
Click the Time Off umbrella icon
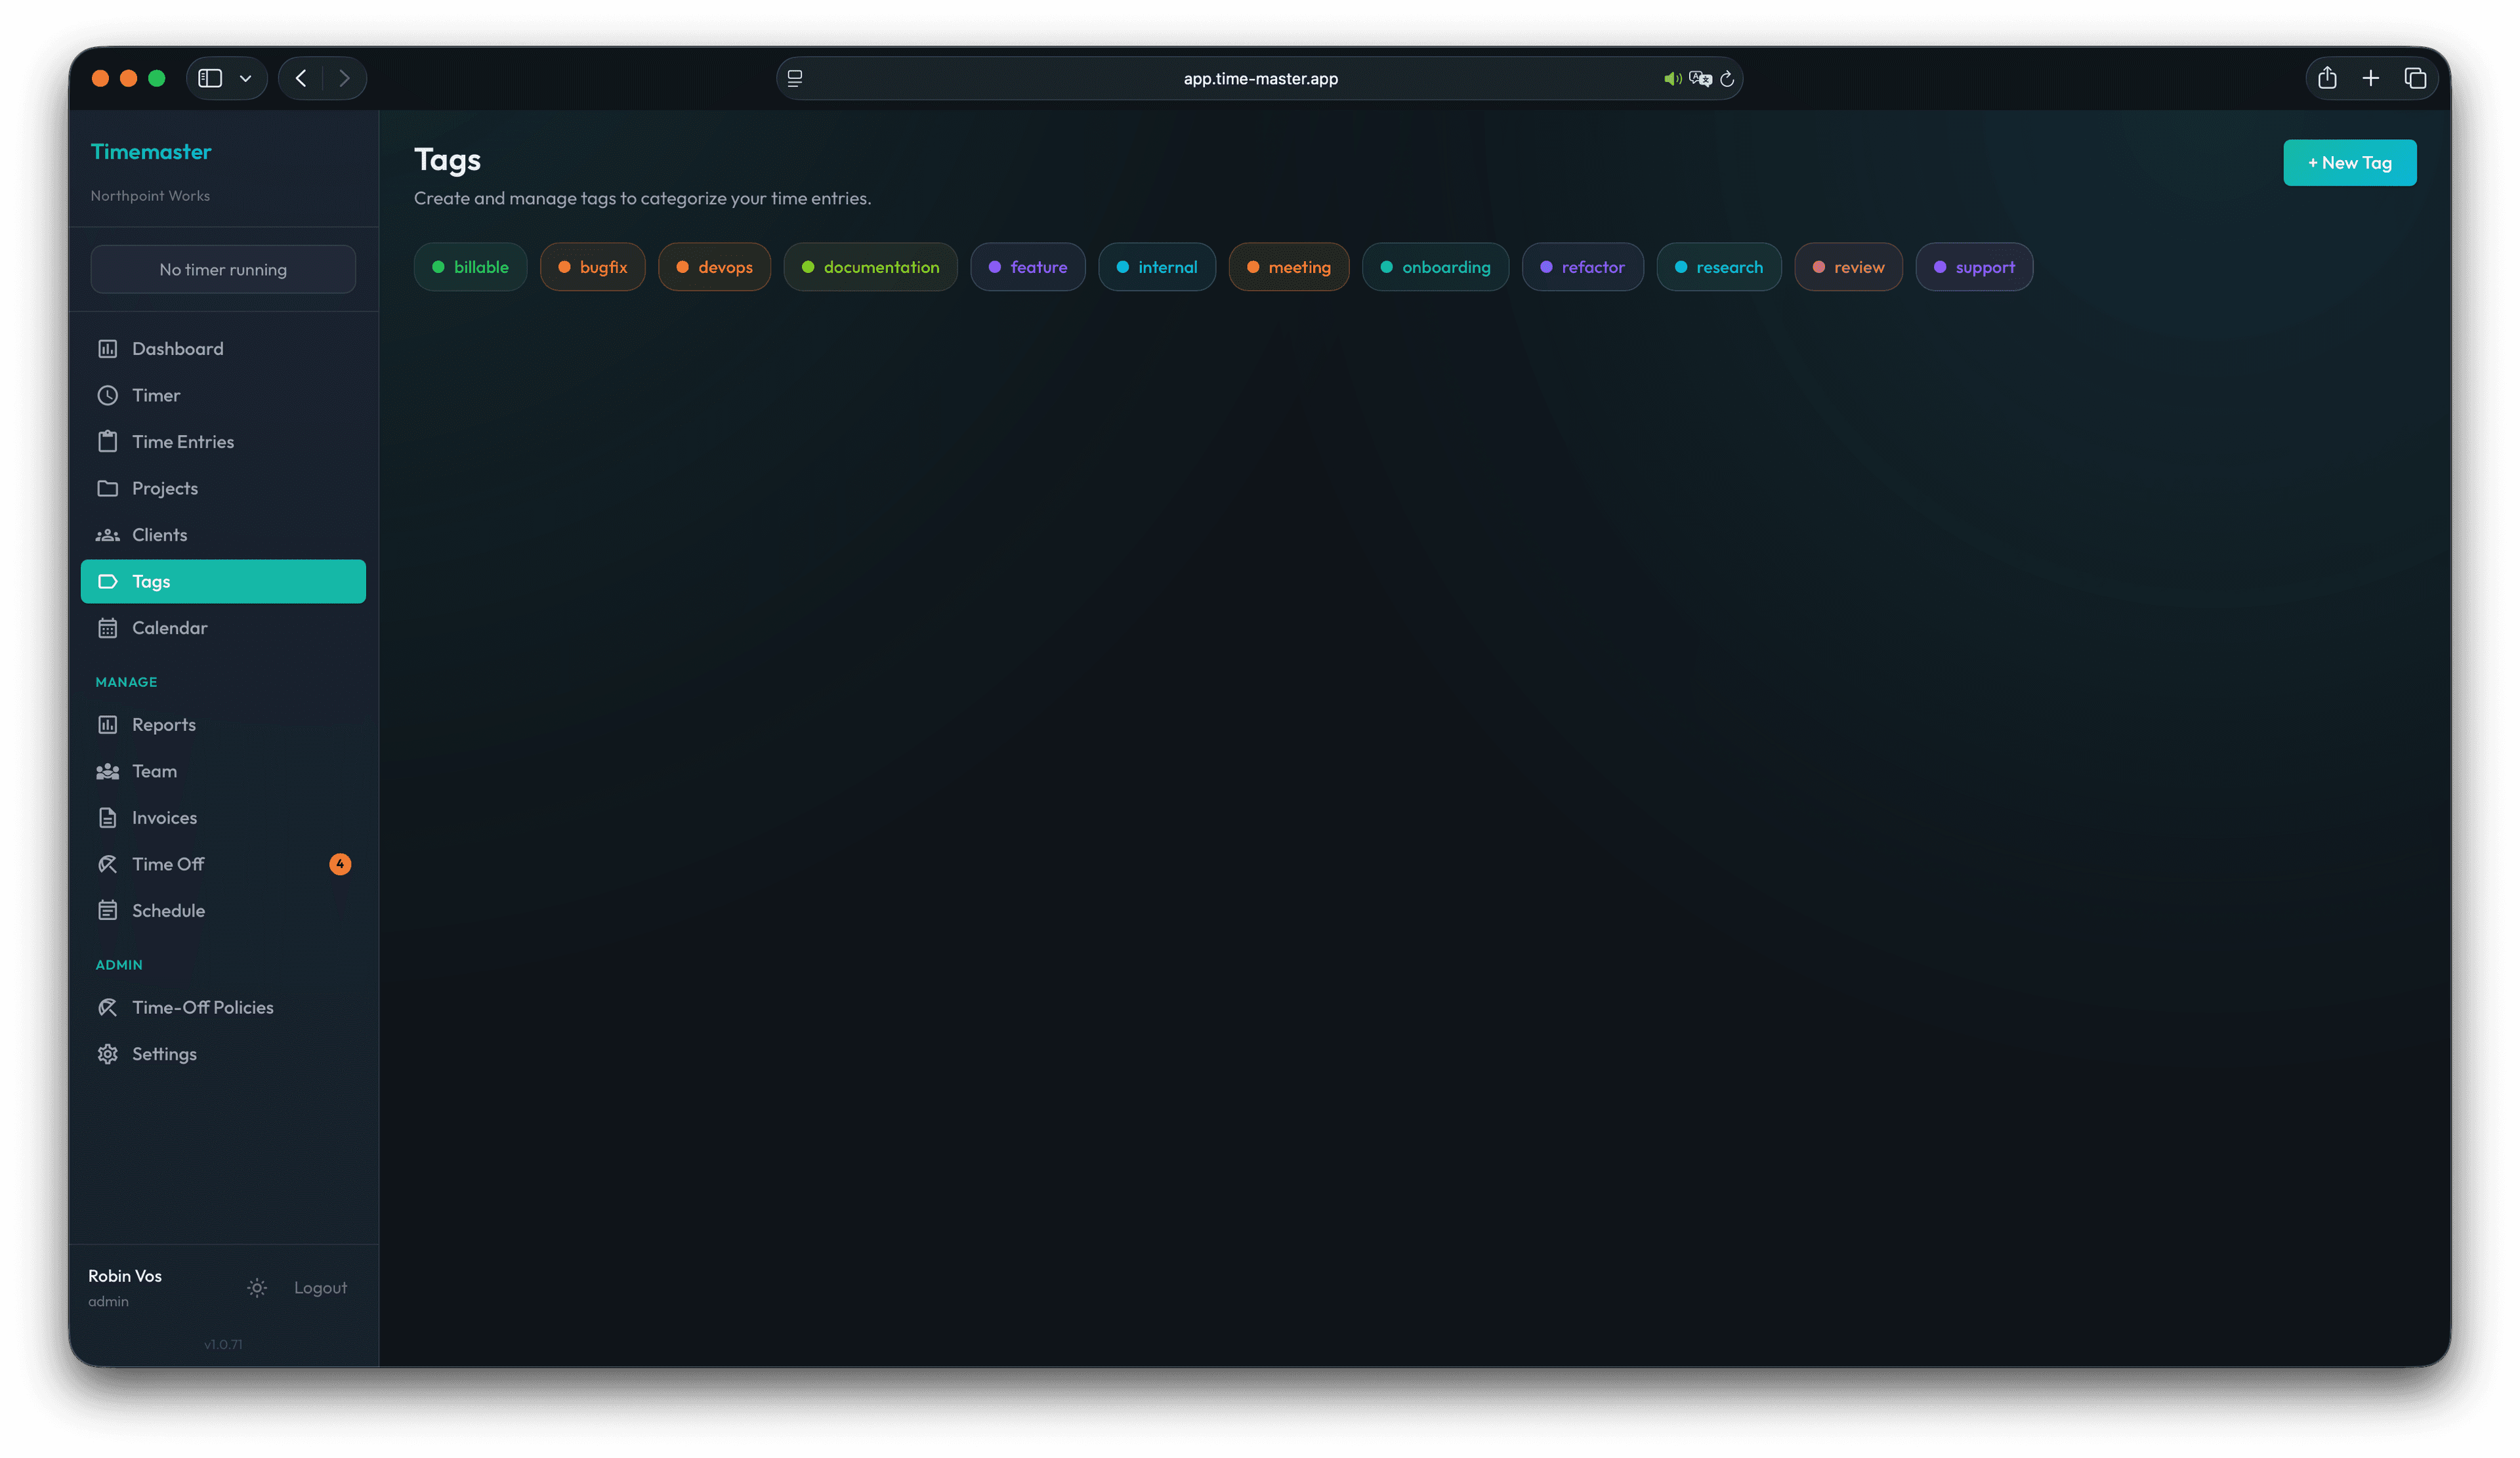click(107, 864)
